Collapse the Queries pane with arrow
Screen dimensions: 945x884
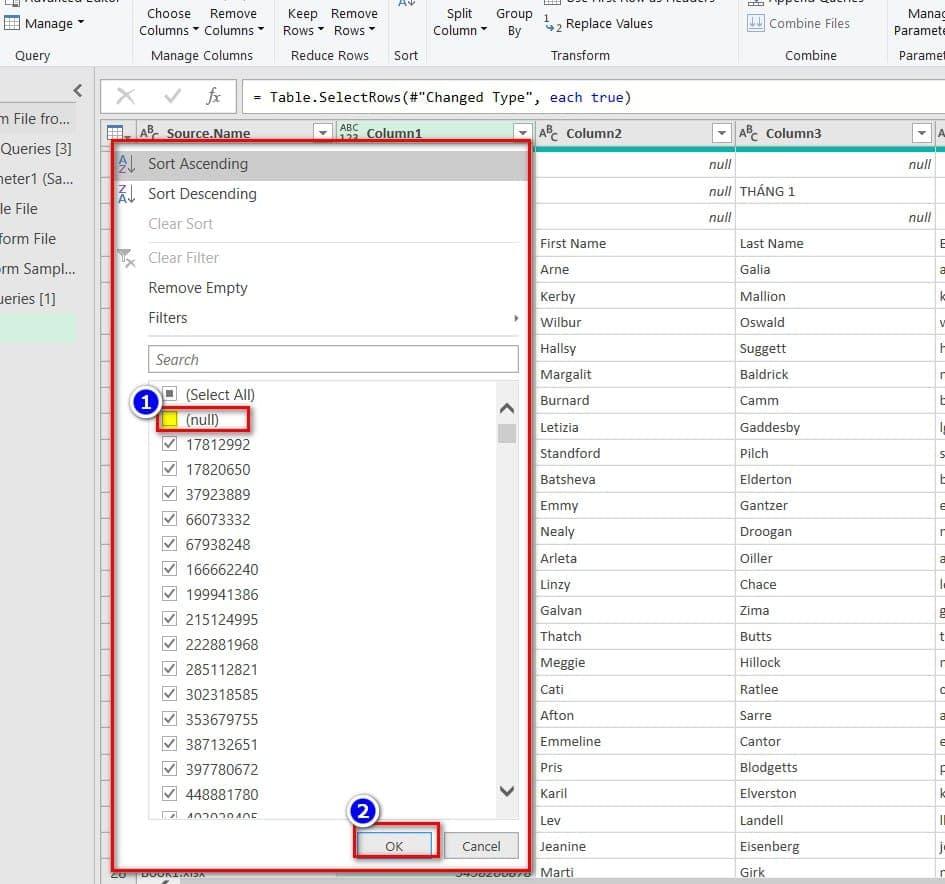(78, 91)
